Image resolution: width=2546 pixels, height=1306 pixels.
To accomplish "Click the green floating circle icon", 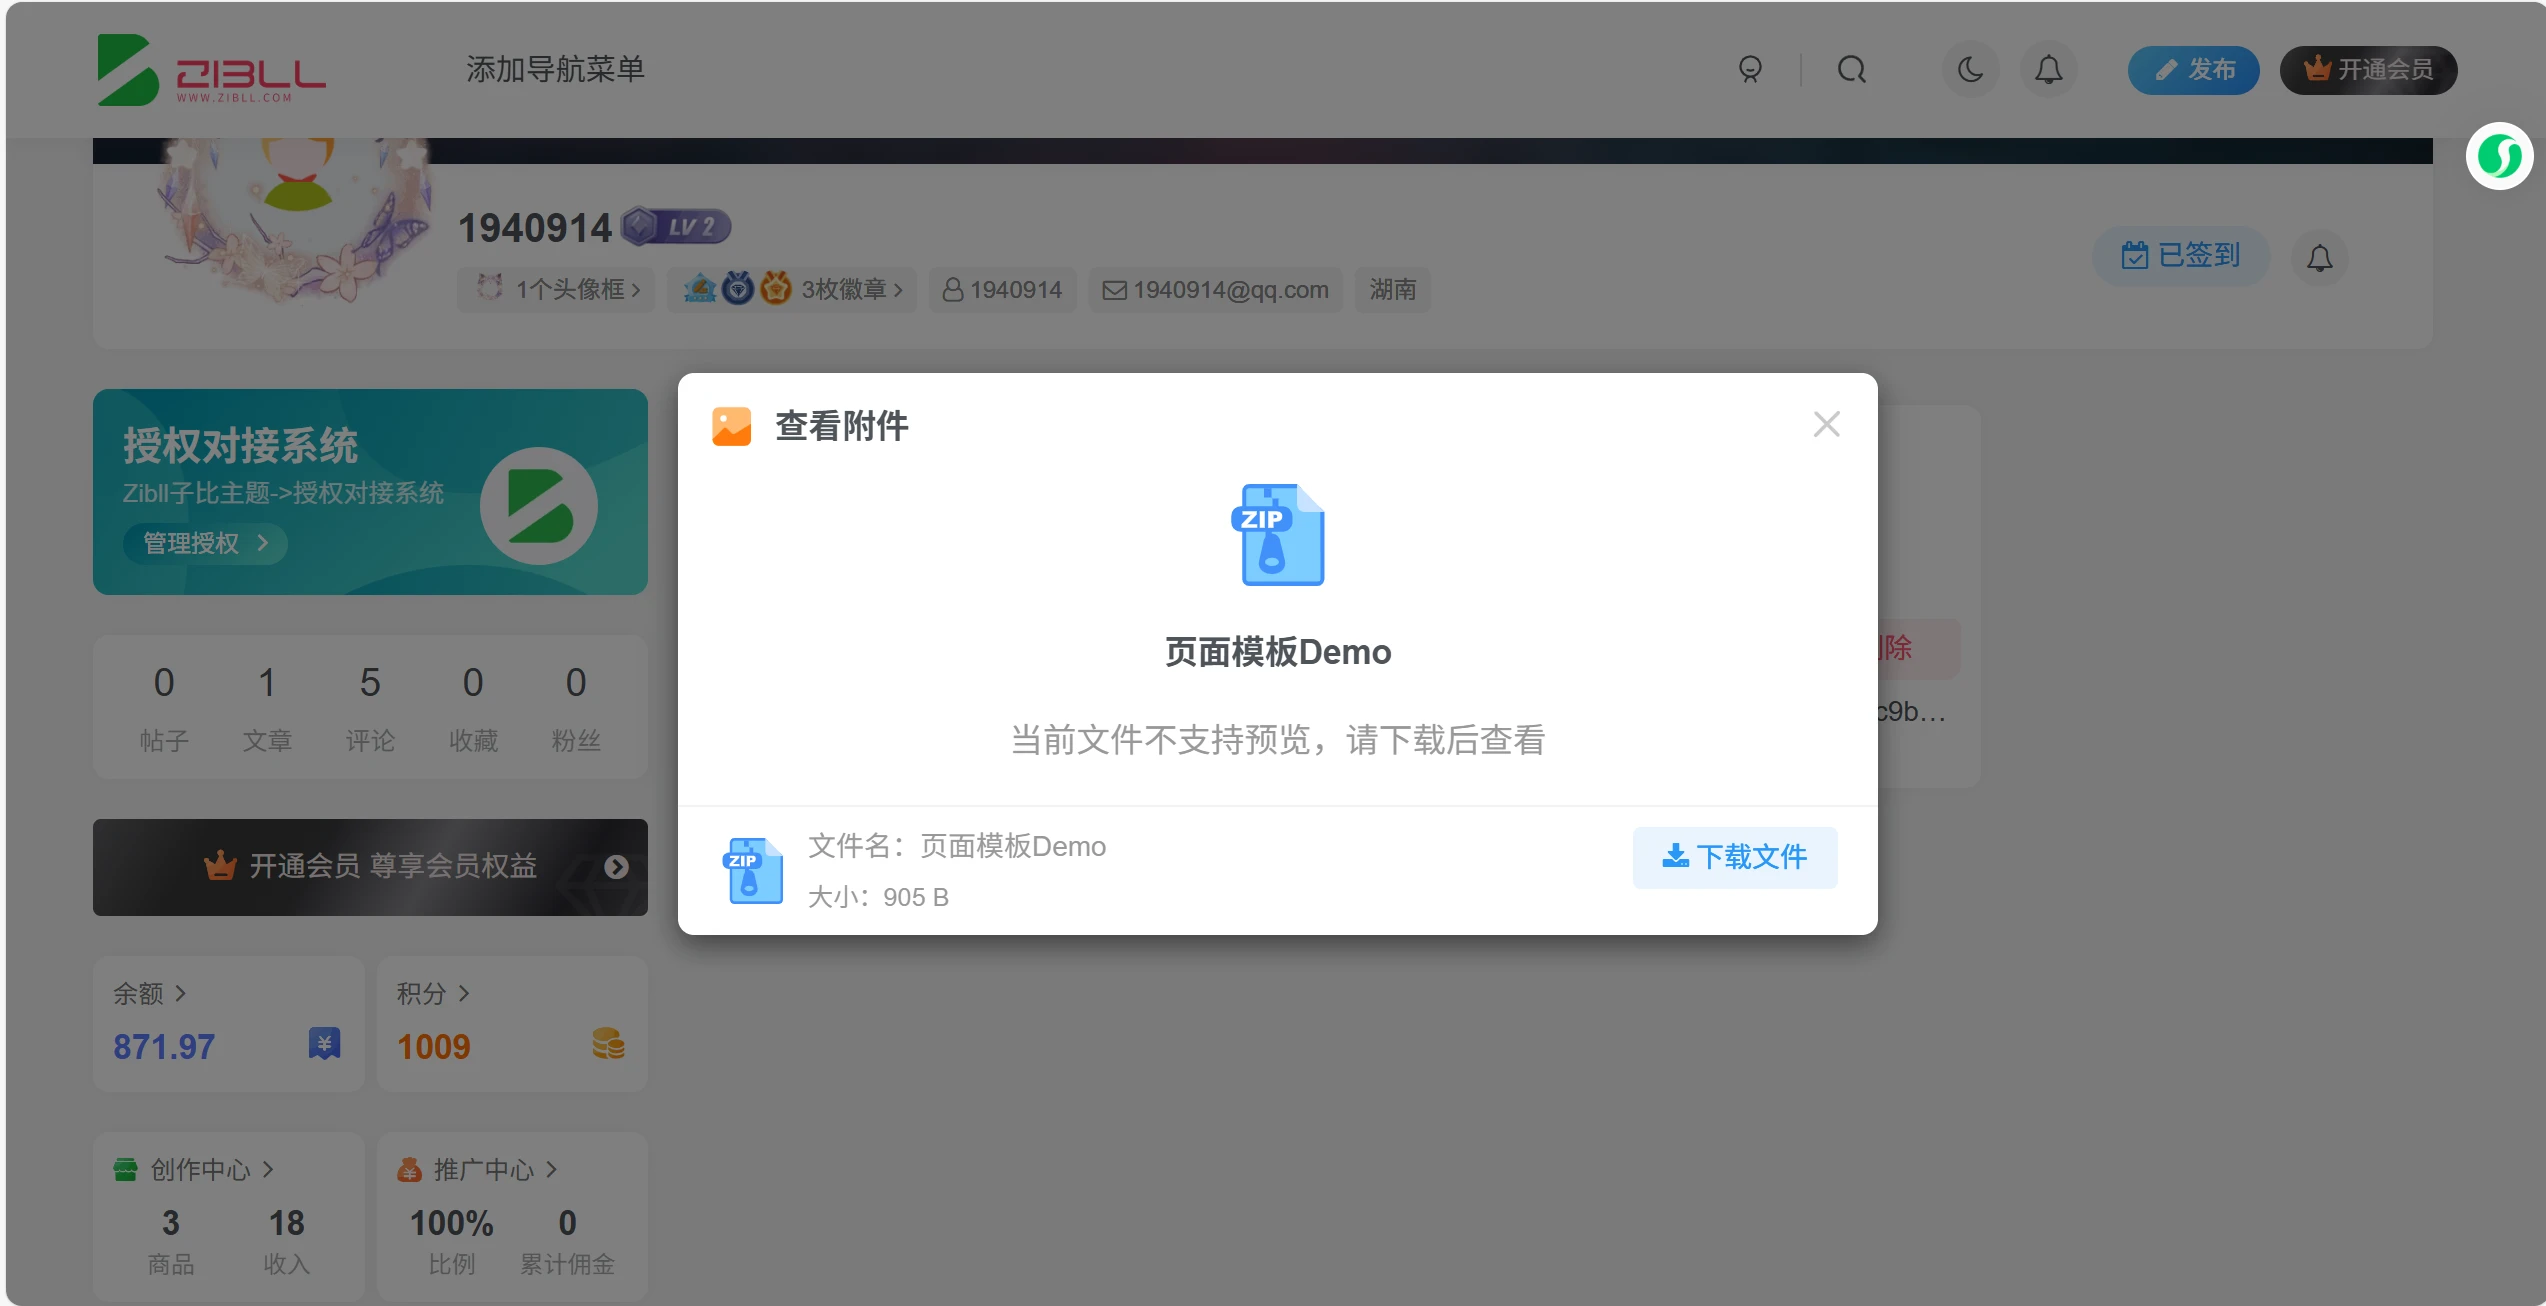I will pos(2499,156).
